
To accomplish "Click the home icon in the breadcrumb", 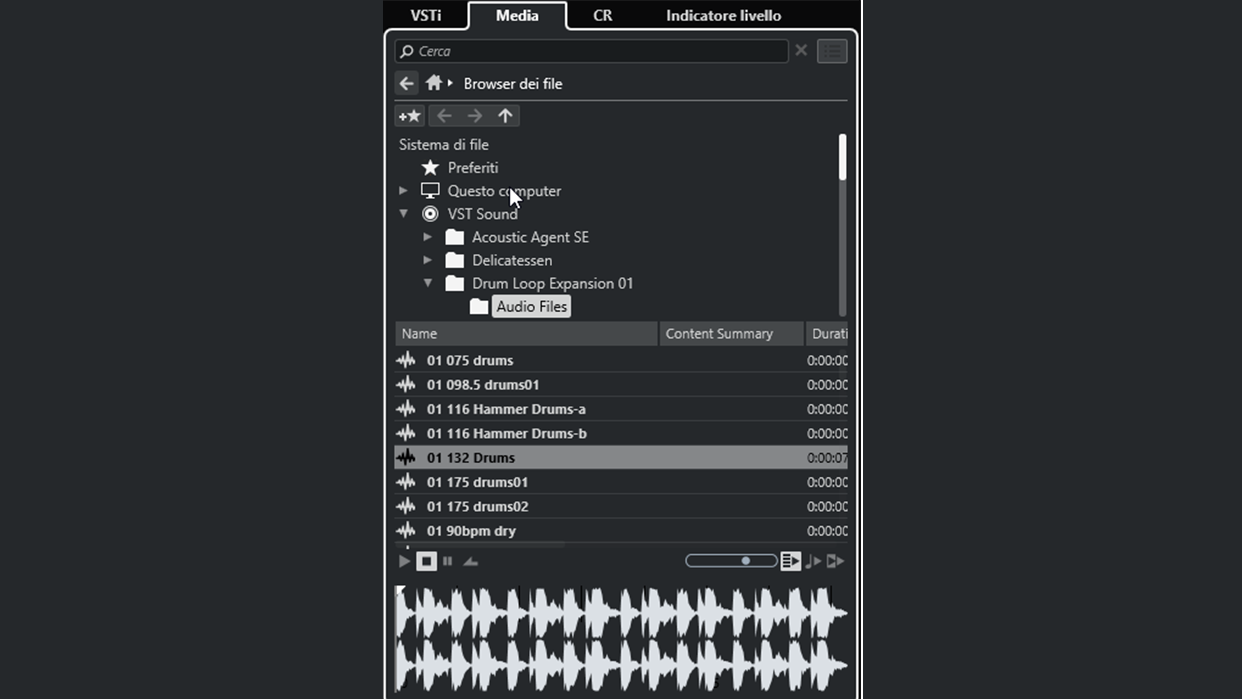I will click(433, 83).
